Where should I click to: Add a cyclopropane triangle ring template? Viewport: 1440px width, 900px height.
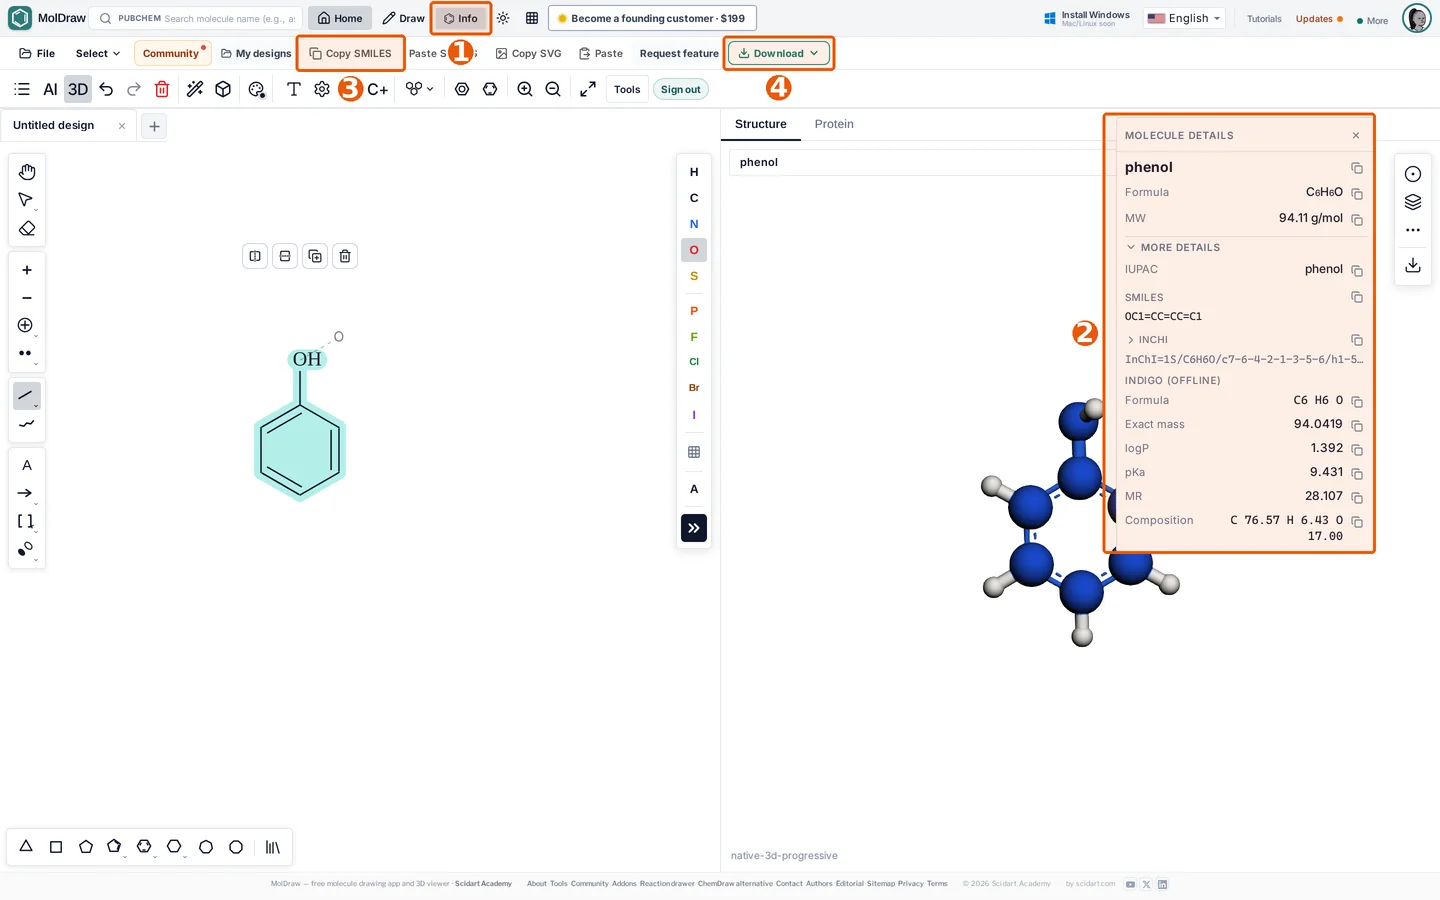click(x=26, y=847)
